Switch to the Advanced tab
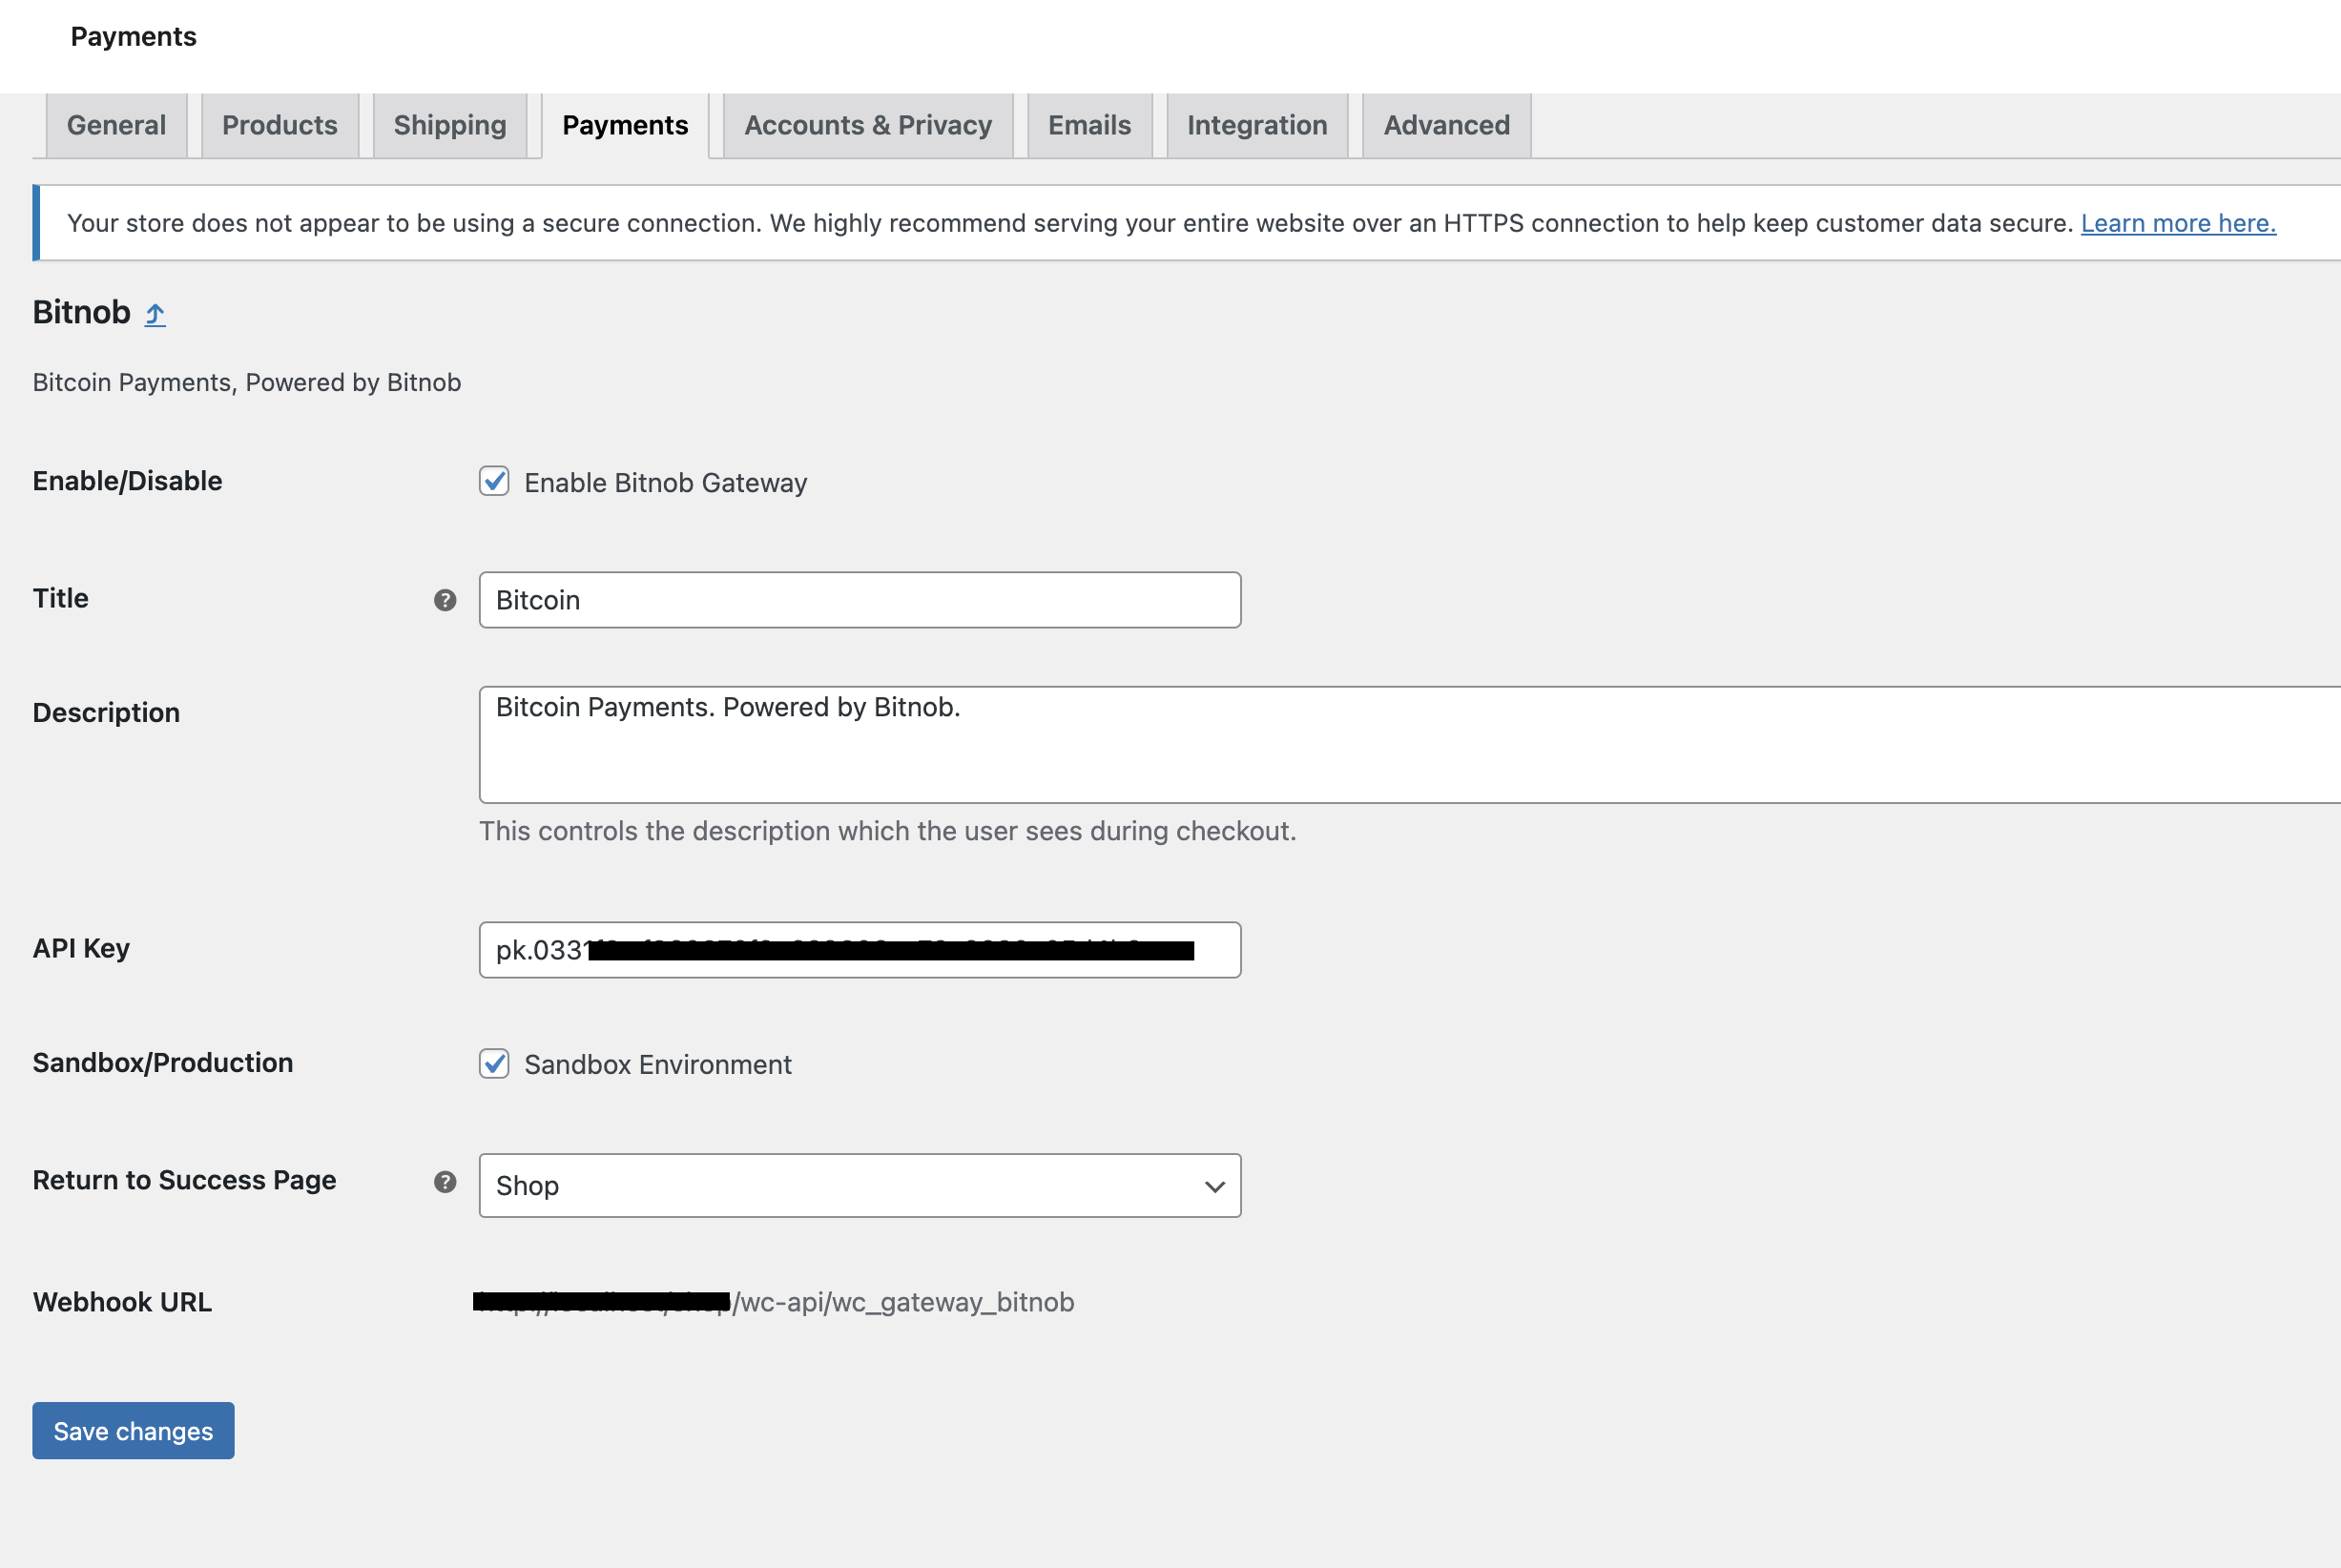2341x1568 pixels. coord(1447,126)
